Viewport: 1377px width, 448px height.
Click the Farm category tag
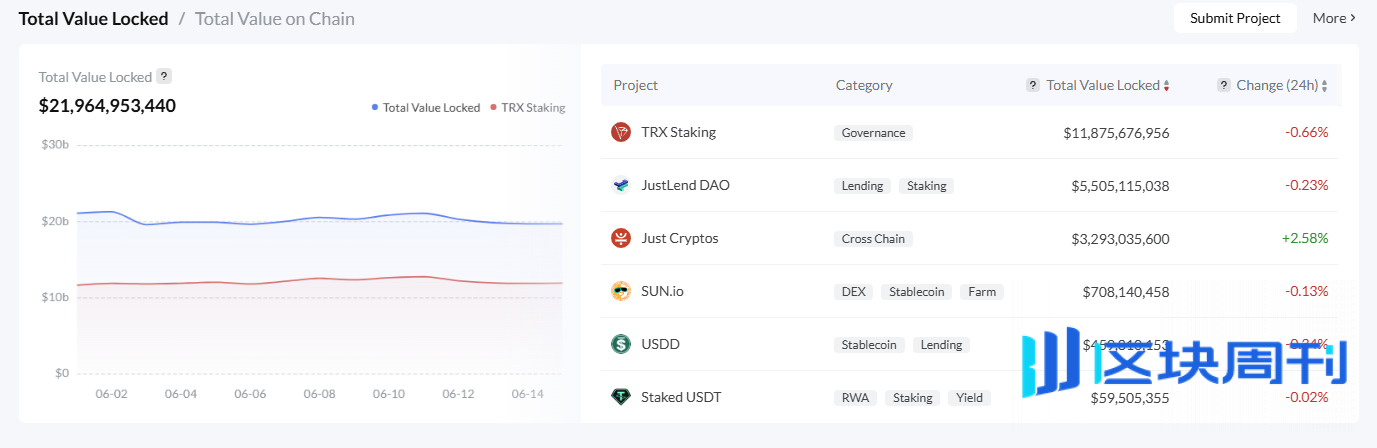983,292
